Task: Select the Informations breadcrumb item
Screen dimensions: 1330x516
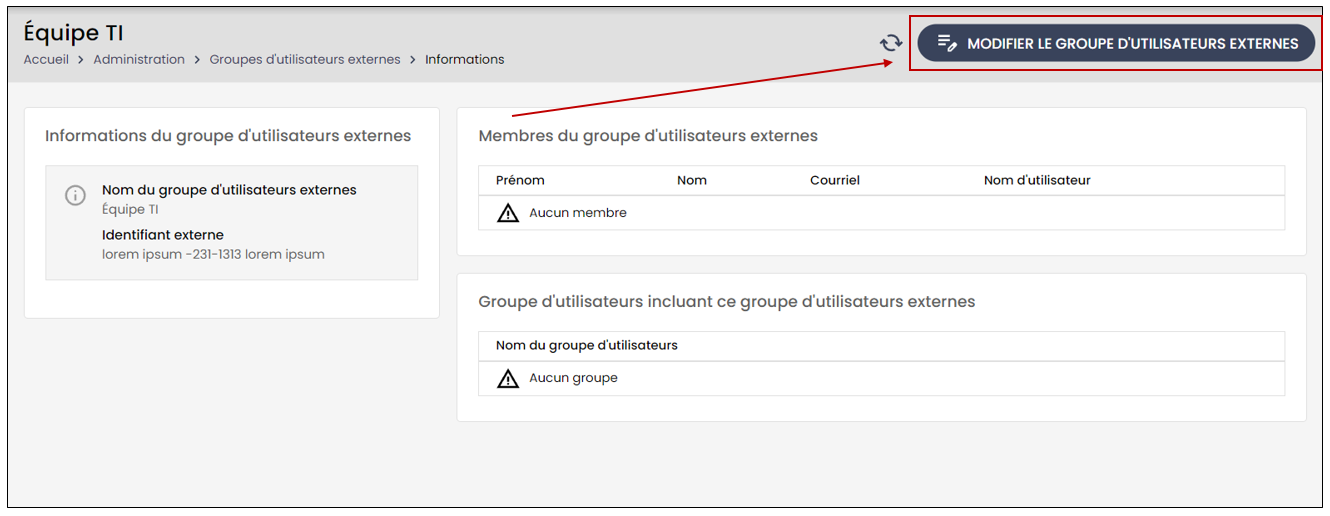Action: tap(465, 60)
